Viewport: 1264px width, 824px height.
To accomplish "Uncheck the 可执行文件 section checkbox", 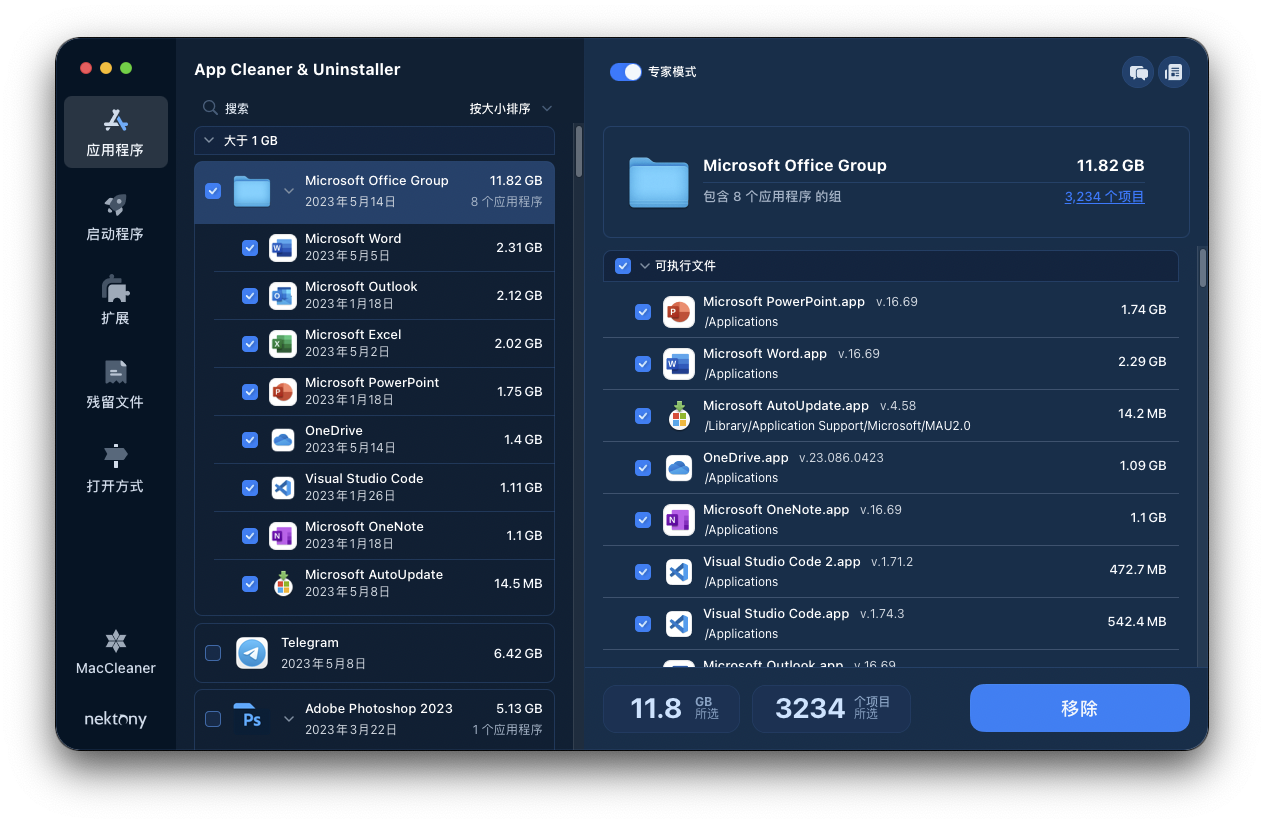I will point(623,266).
